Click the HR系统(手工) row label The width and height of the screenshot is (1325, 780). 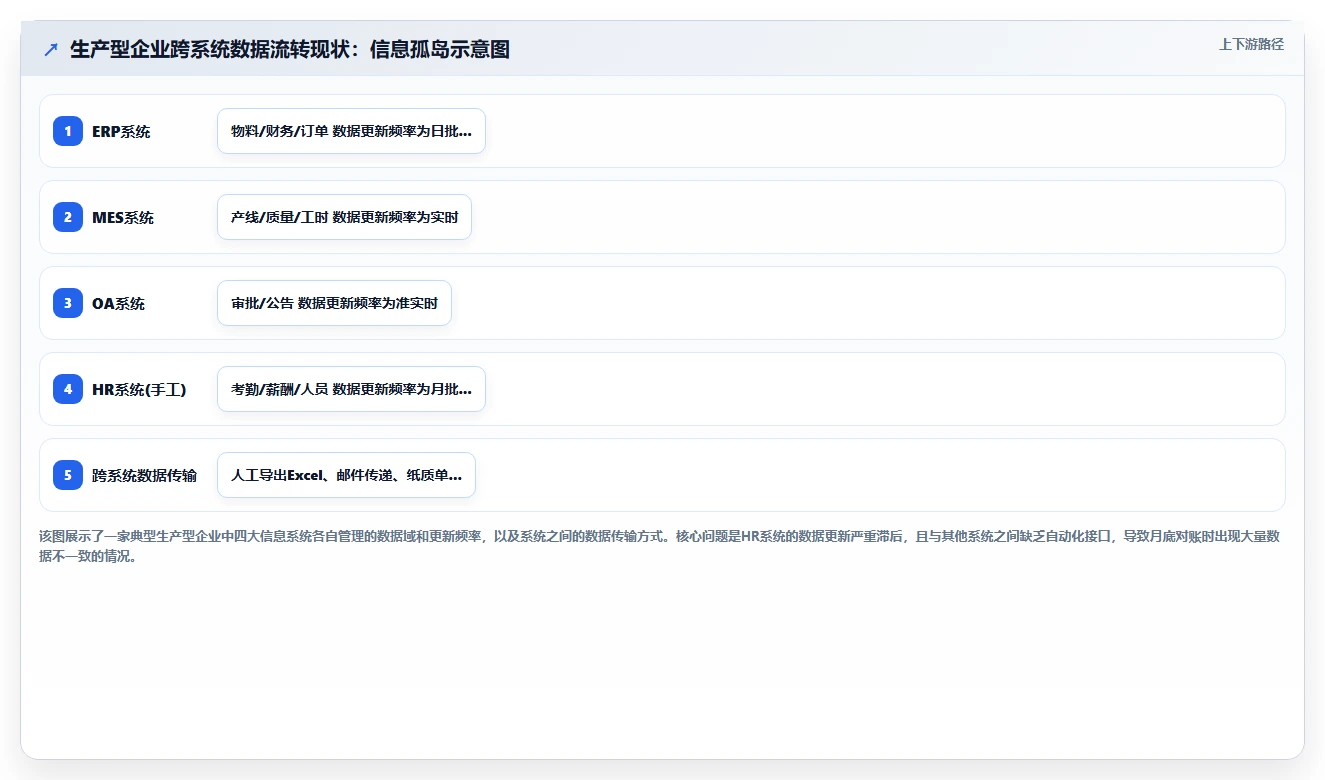(139, 389)
